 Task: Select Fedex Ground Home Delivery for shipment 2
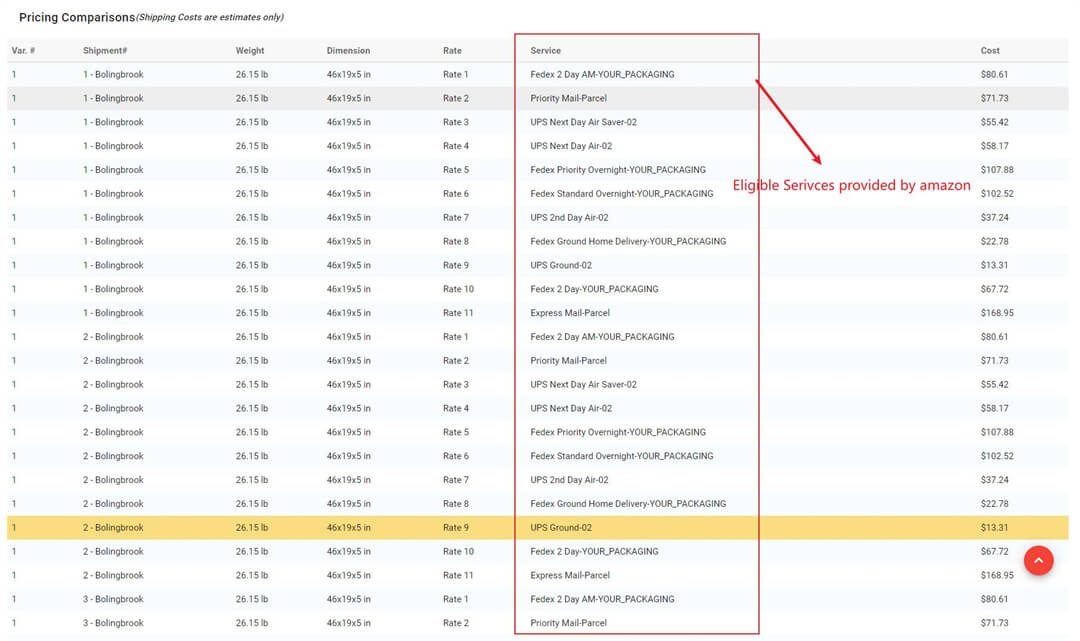pyautogui.click(x=628, y=504)
